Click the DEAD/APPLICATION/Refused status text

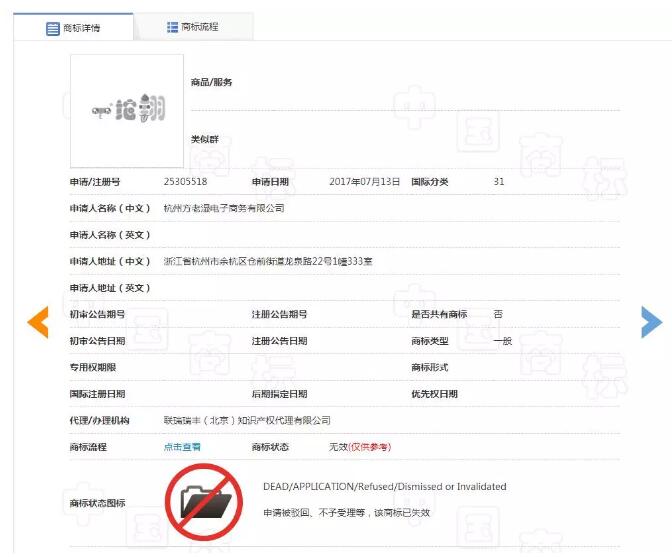pyautogui.click(x=385, y=487)
